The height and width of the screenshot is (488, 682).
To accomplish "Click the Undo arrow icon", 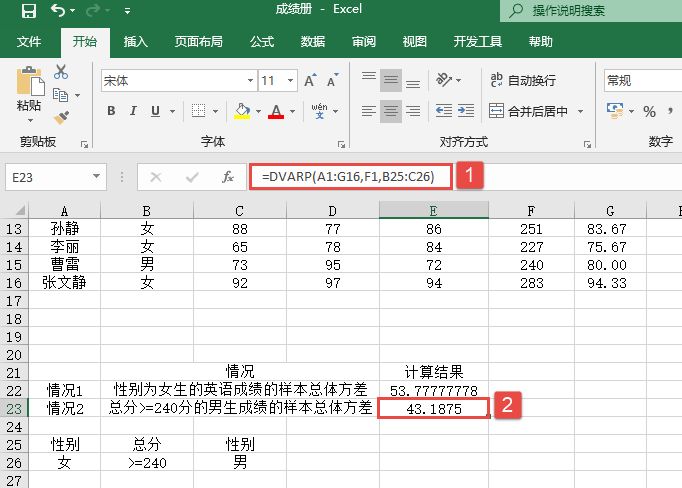I will [x=58, y=11].
